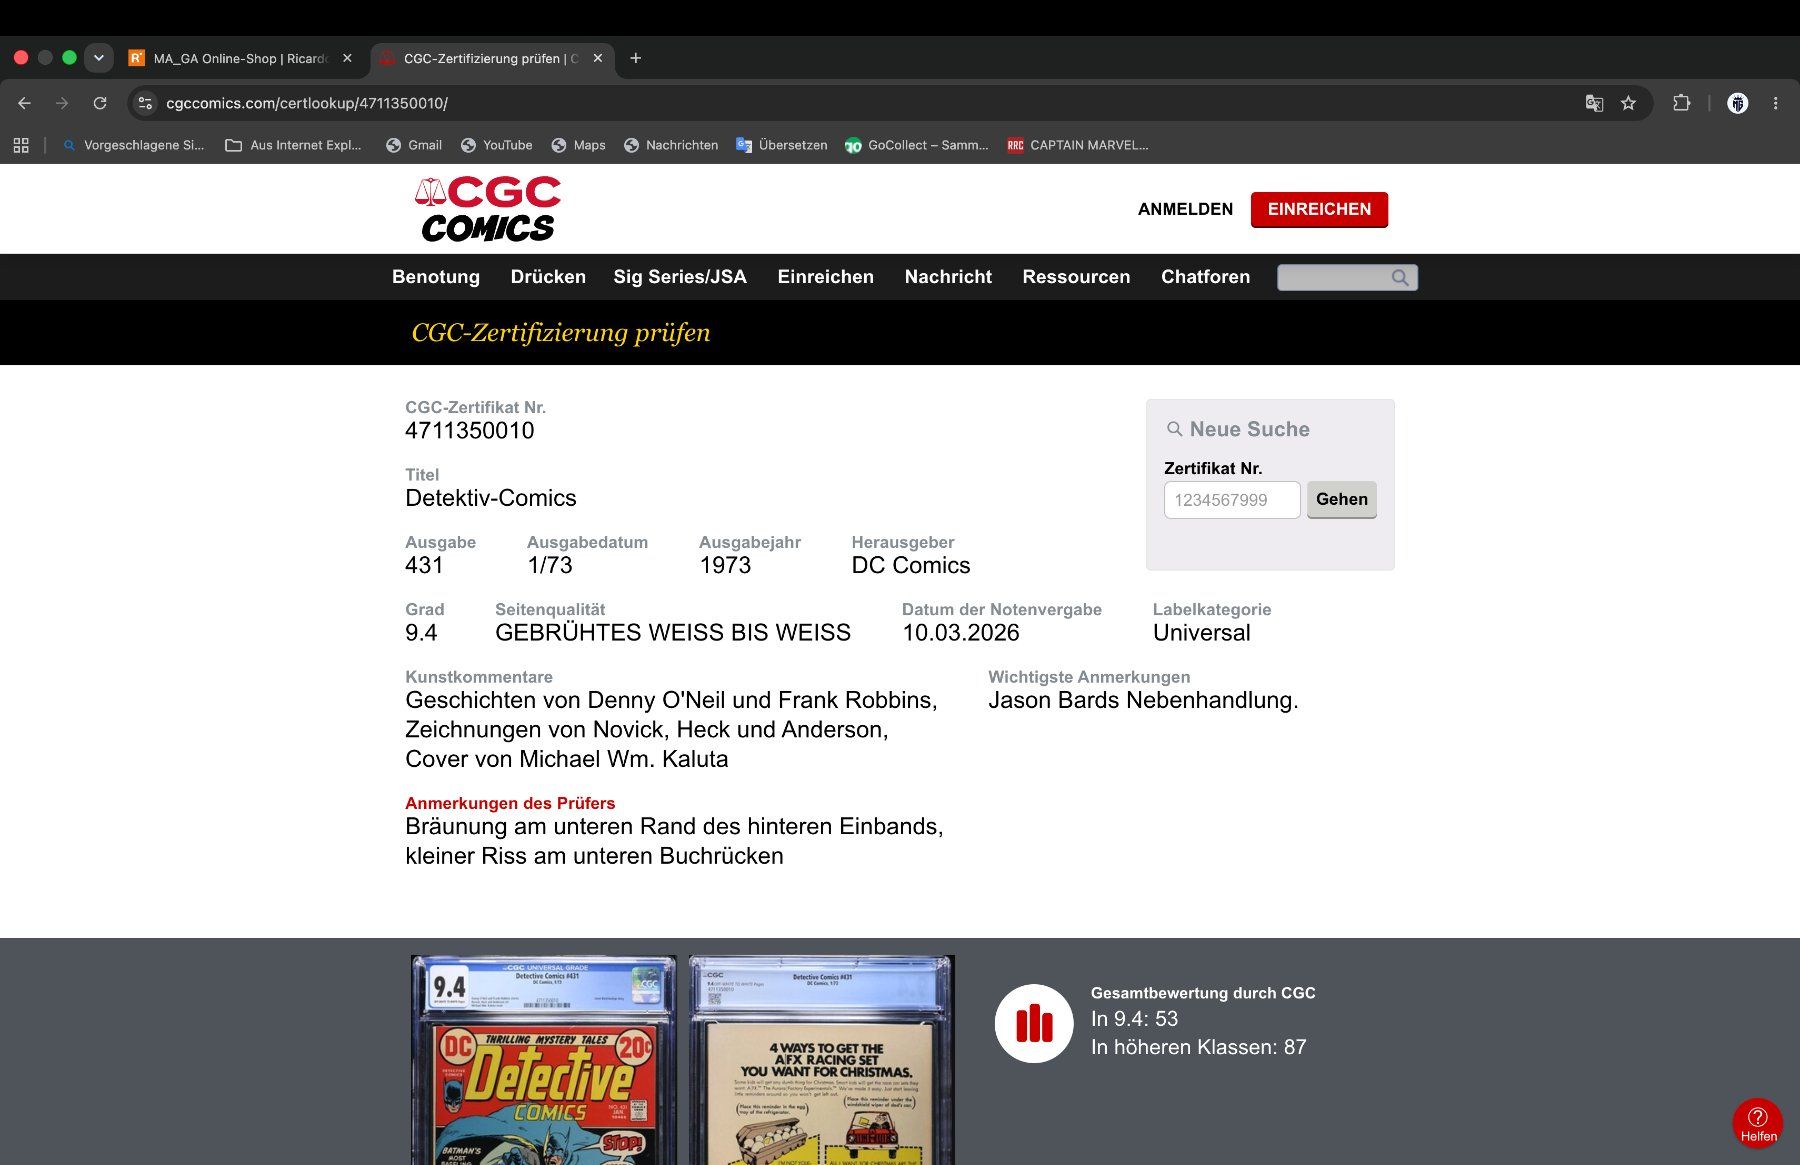Image resolution: width=1800 pixels, height=1165 pixels.
Task: Click the Zertifikat Nr. input field
Action: point(1232,500)
